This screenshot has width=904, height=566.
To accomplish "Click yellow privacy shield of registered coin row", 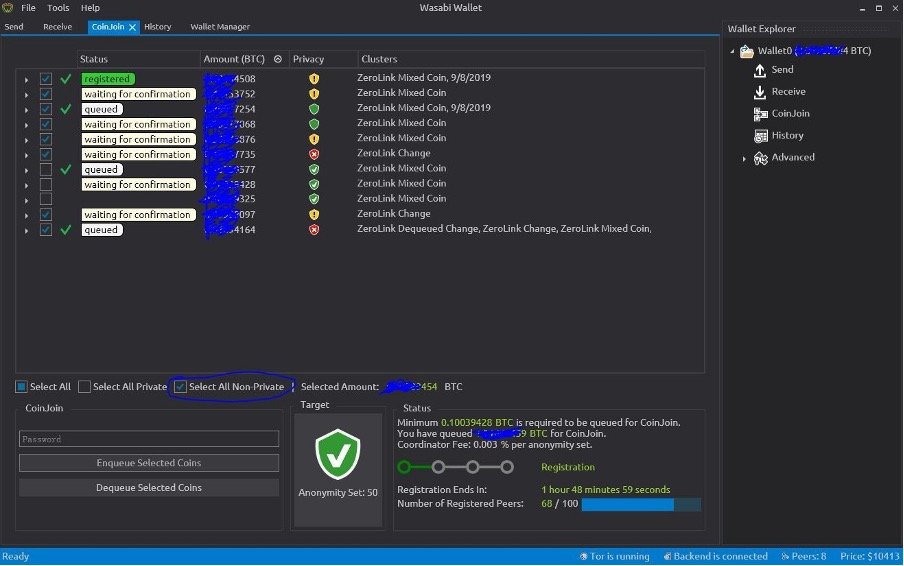I will tap(314, 78).
